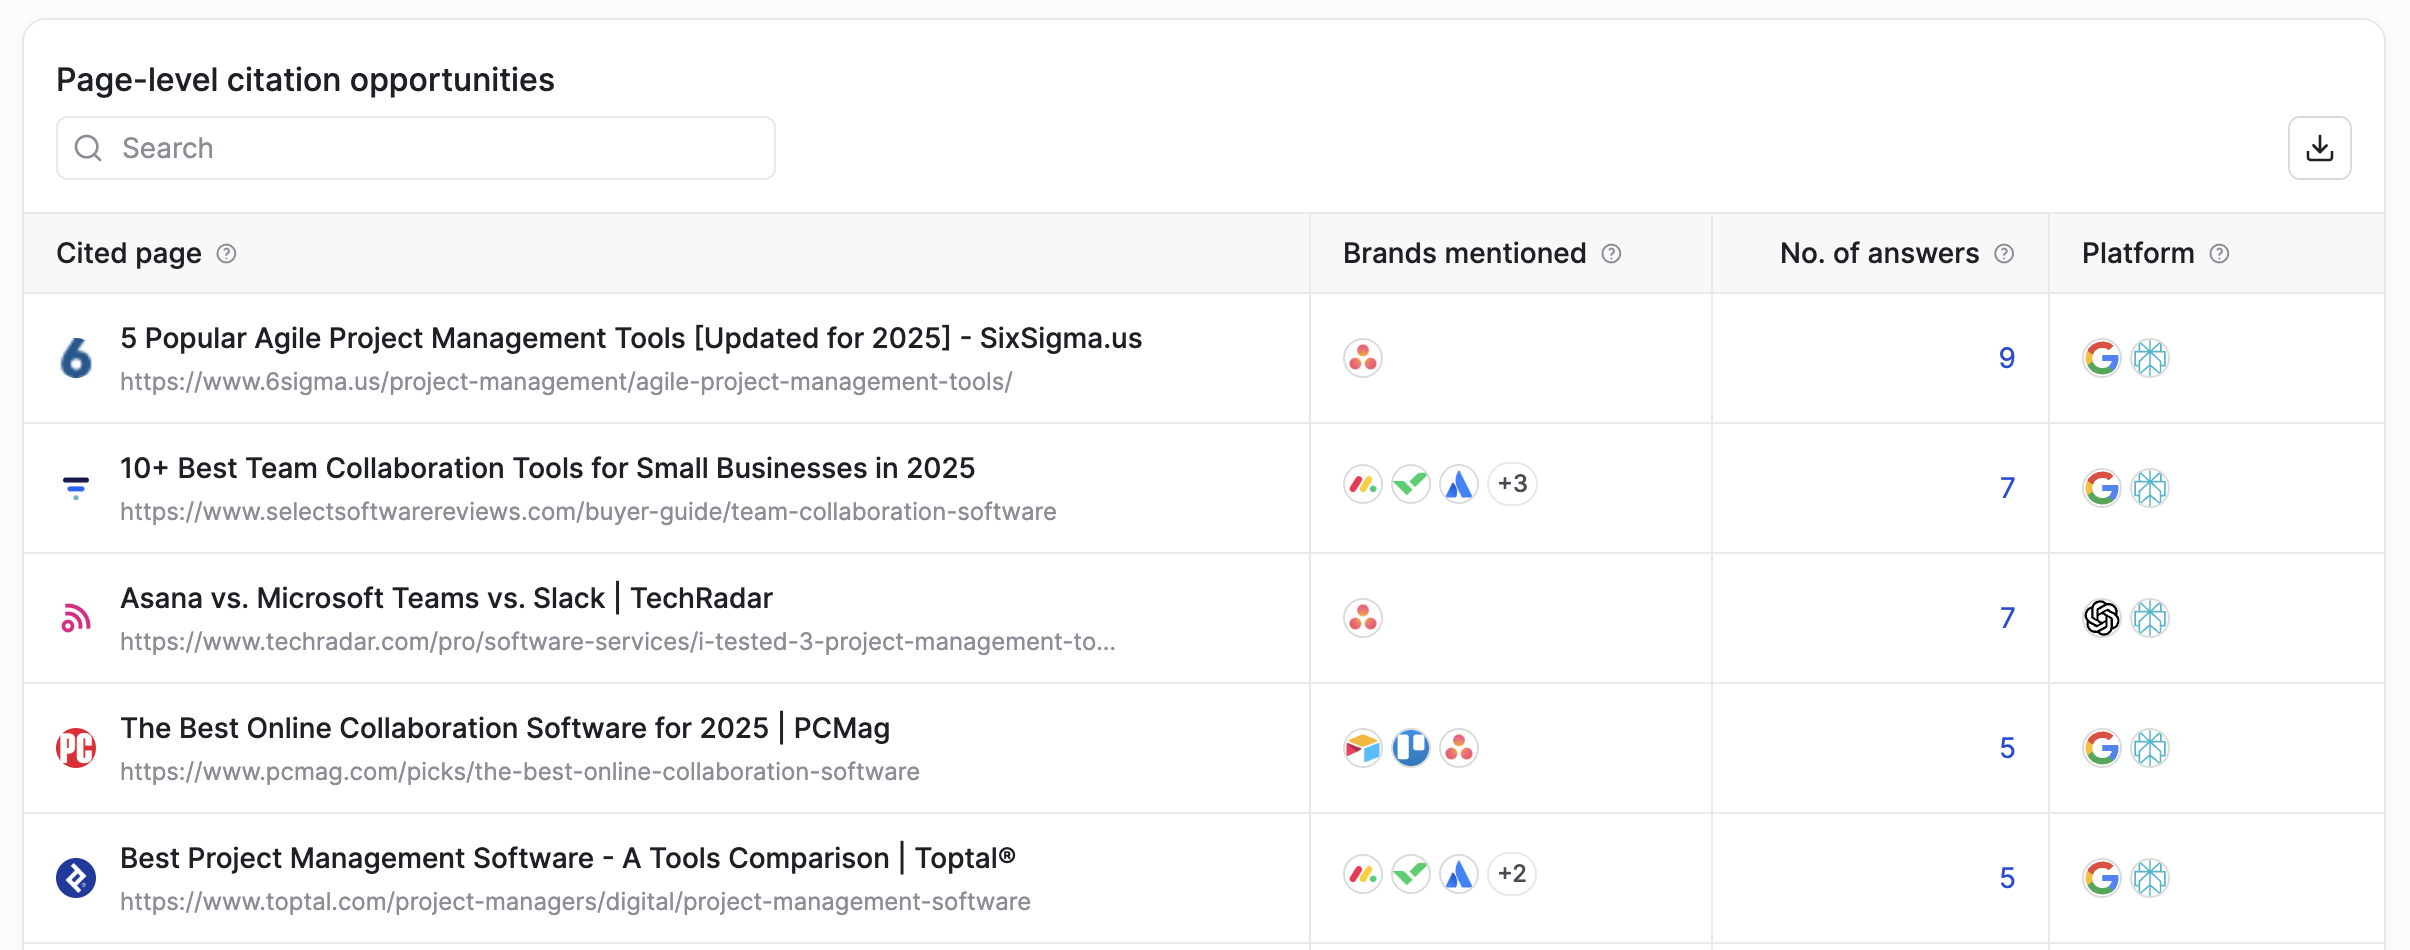Screen dimensions: 2410x950
Task: Open the Brands mentioned info tooltip icon
Action: pos(1611,254)
